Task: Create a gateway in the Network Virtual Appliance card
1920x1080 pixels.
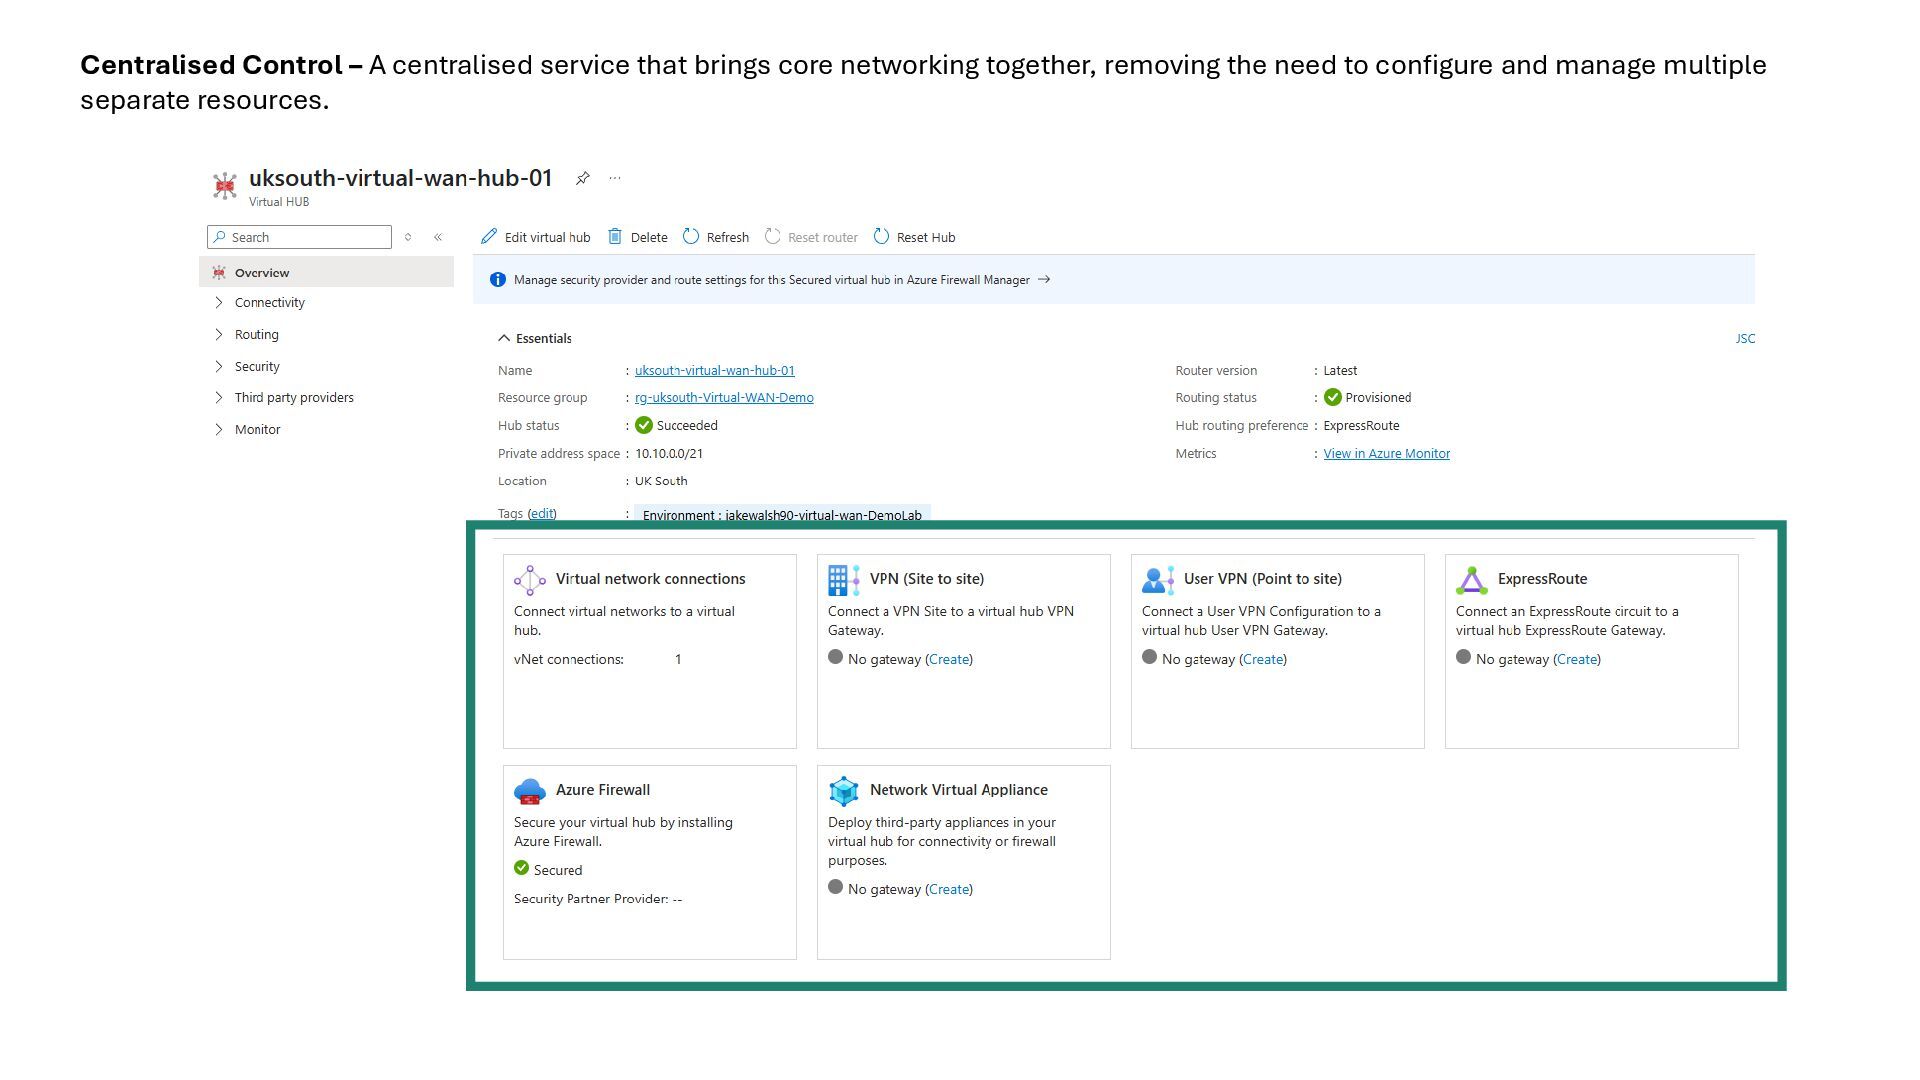Action: point(949,889)
